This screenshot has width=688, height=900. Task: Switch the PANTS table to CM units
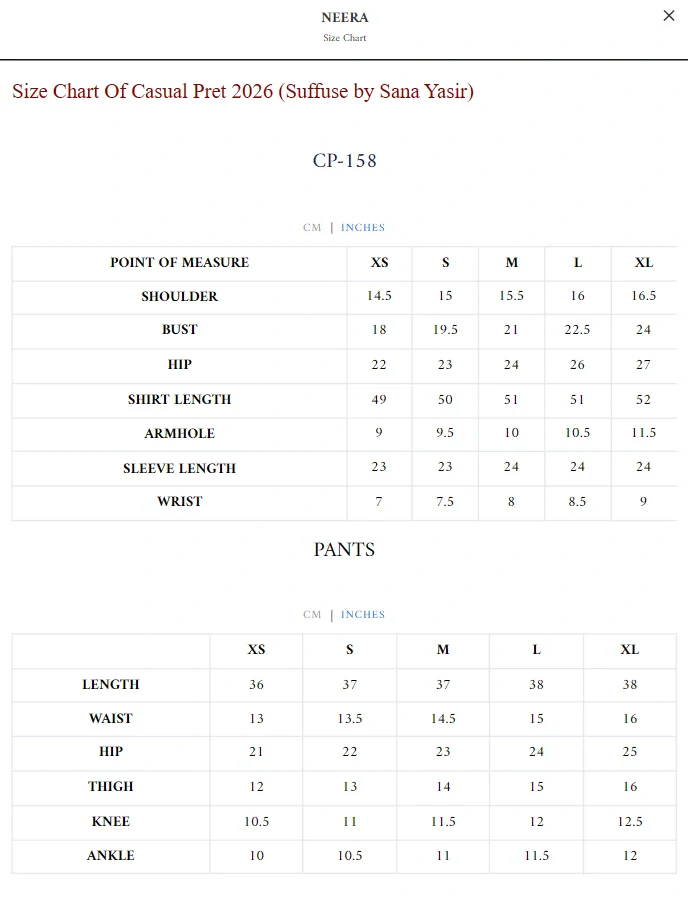coord(312,615)
